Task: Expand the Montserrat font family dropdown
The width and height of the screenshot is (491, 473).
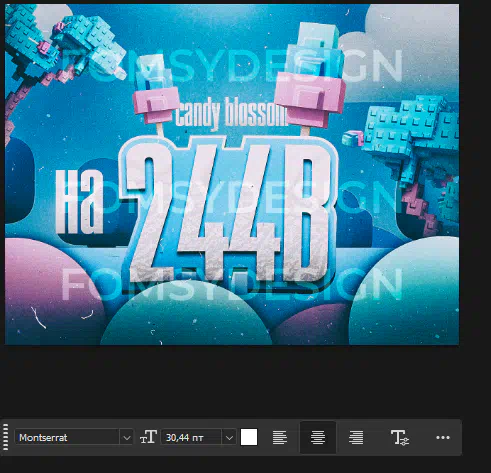Action: click(127, 437)
